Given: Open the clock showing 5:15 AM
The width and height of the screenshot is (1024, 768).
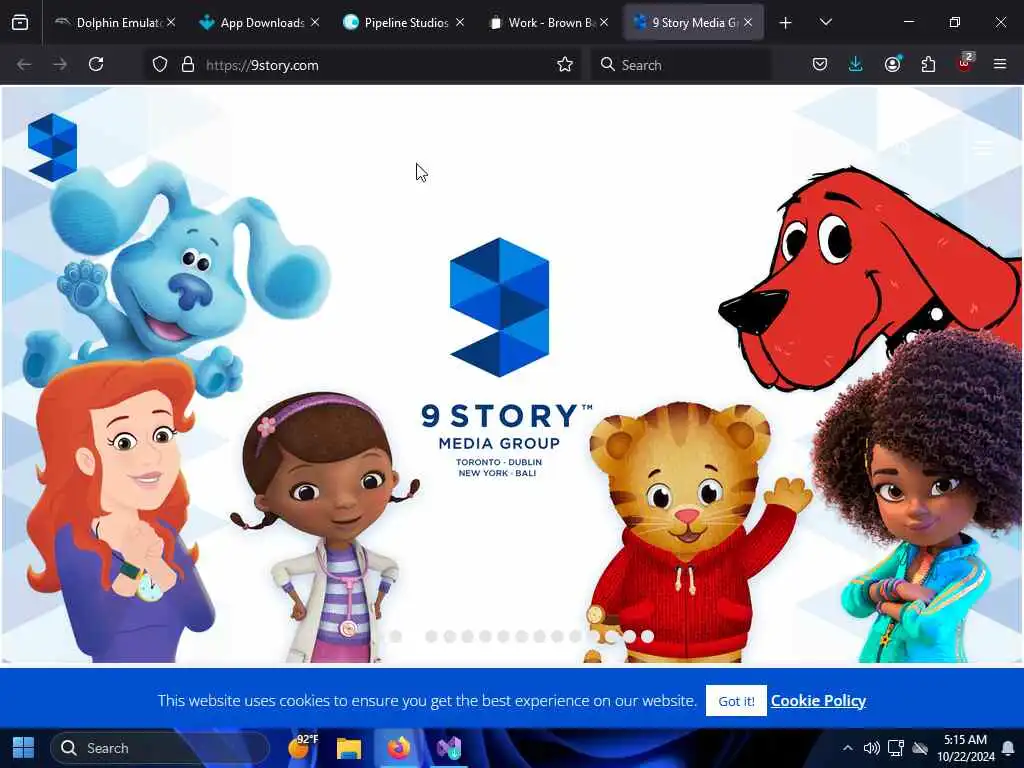Looking at the screenshot, I should (x=965, y=748).
